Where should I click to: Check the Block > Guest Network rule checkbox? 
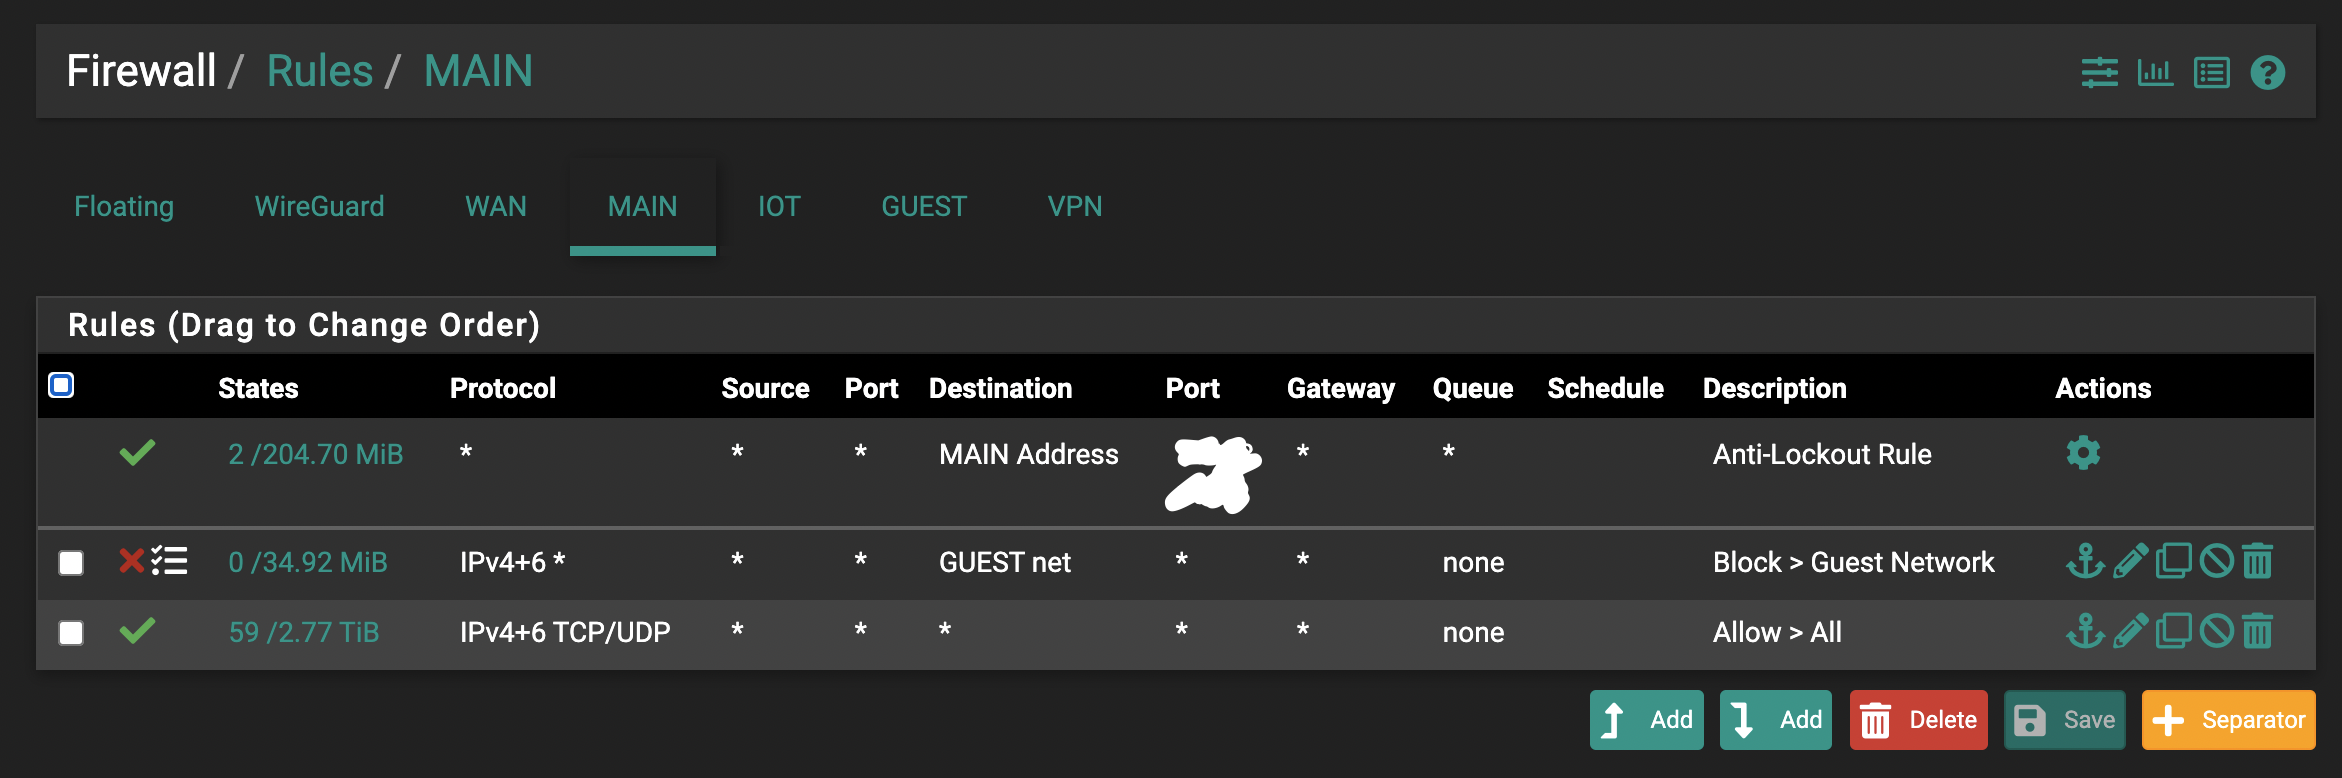[71, 563]
